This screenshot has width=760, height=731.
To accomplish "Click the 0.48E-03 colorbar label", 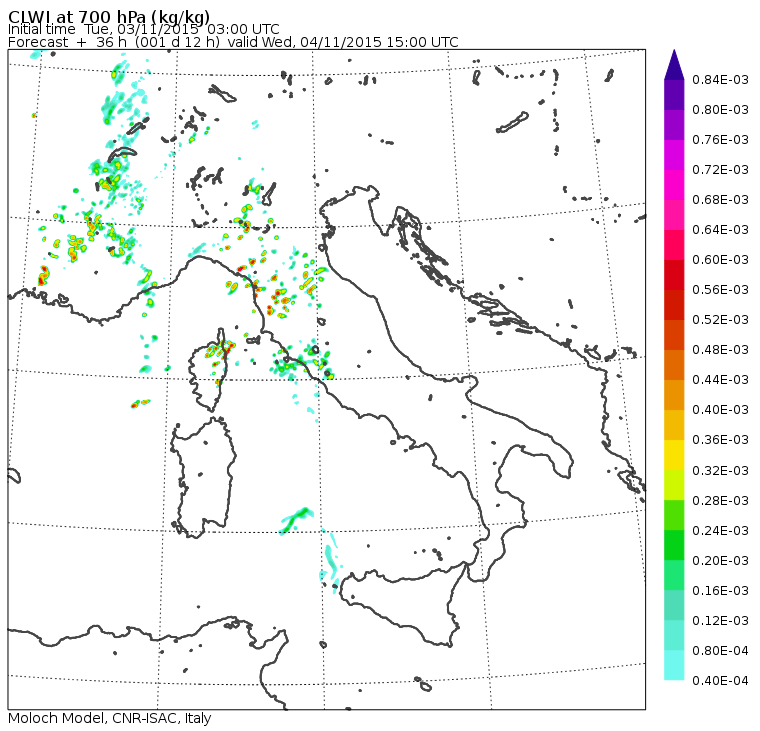I will click(x=720, y=350).
